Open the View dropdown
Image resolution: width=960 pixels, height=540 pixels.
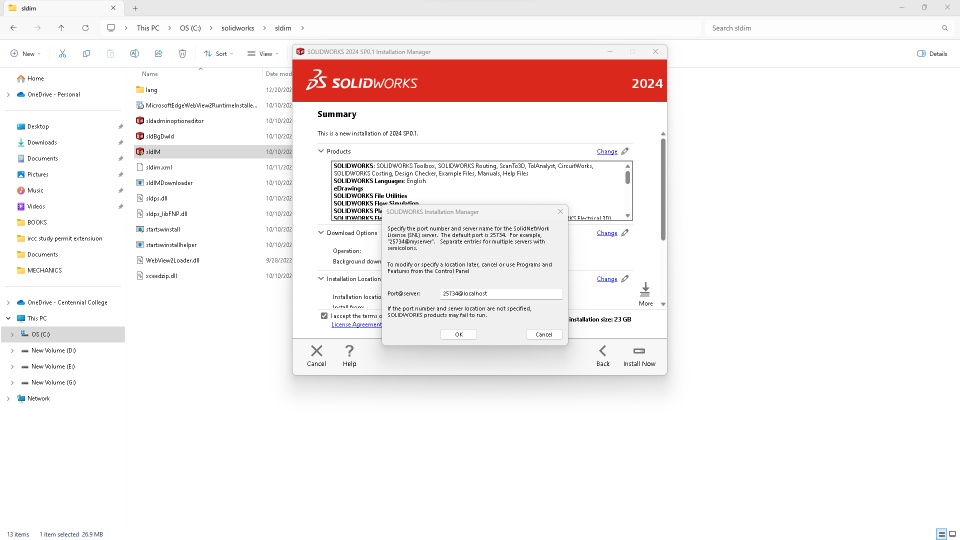[x=263, y=54]
